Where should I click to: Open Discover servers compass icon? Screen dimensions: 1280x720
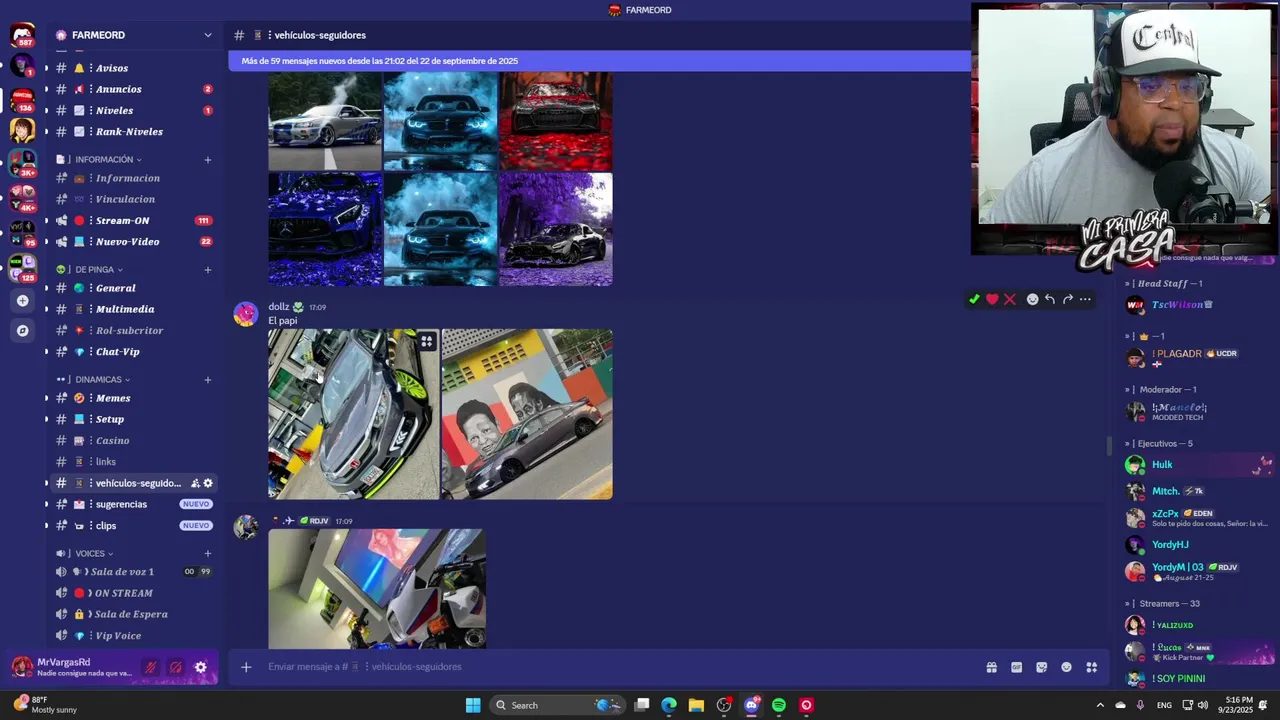point(22,330)
